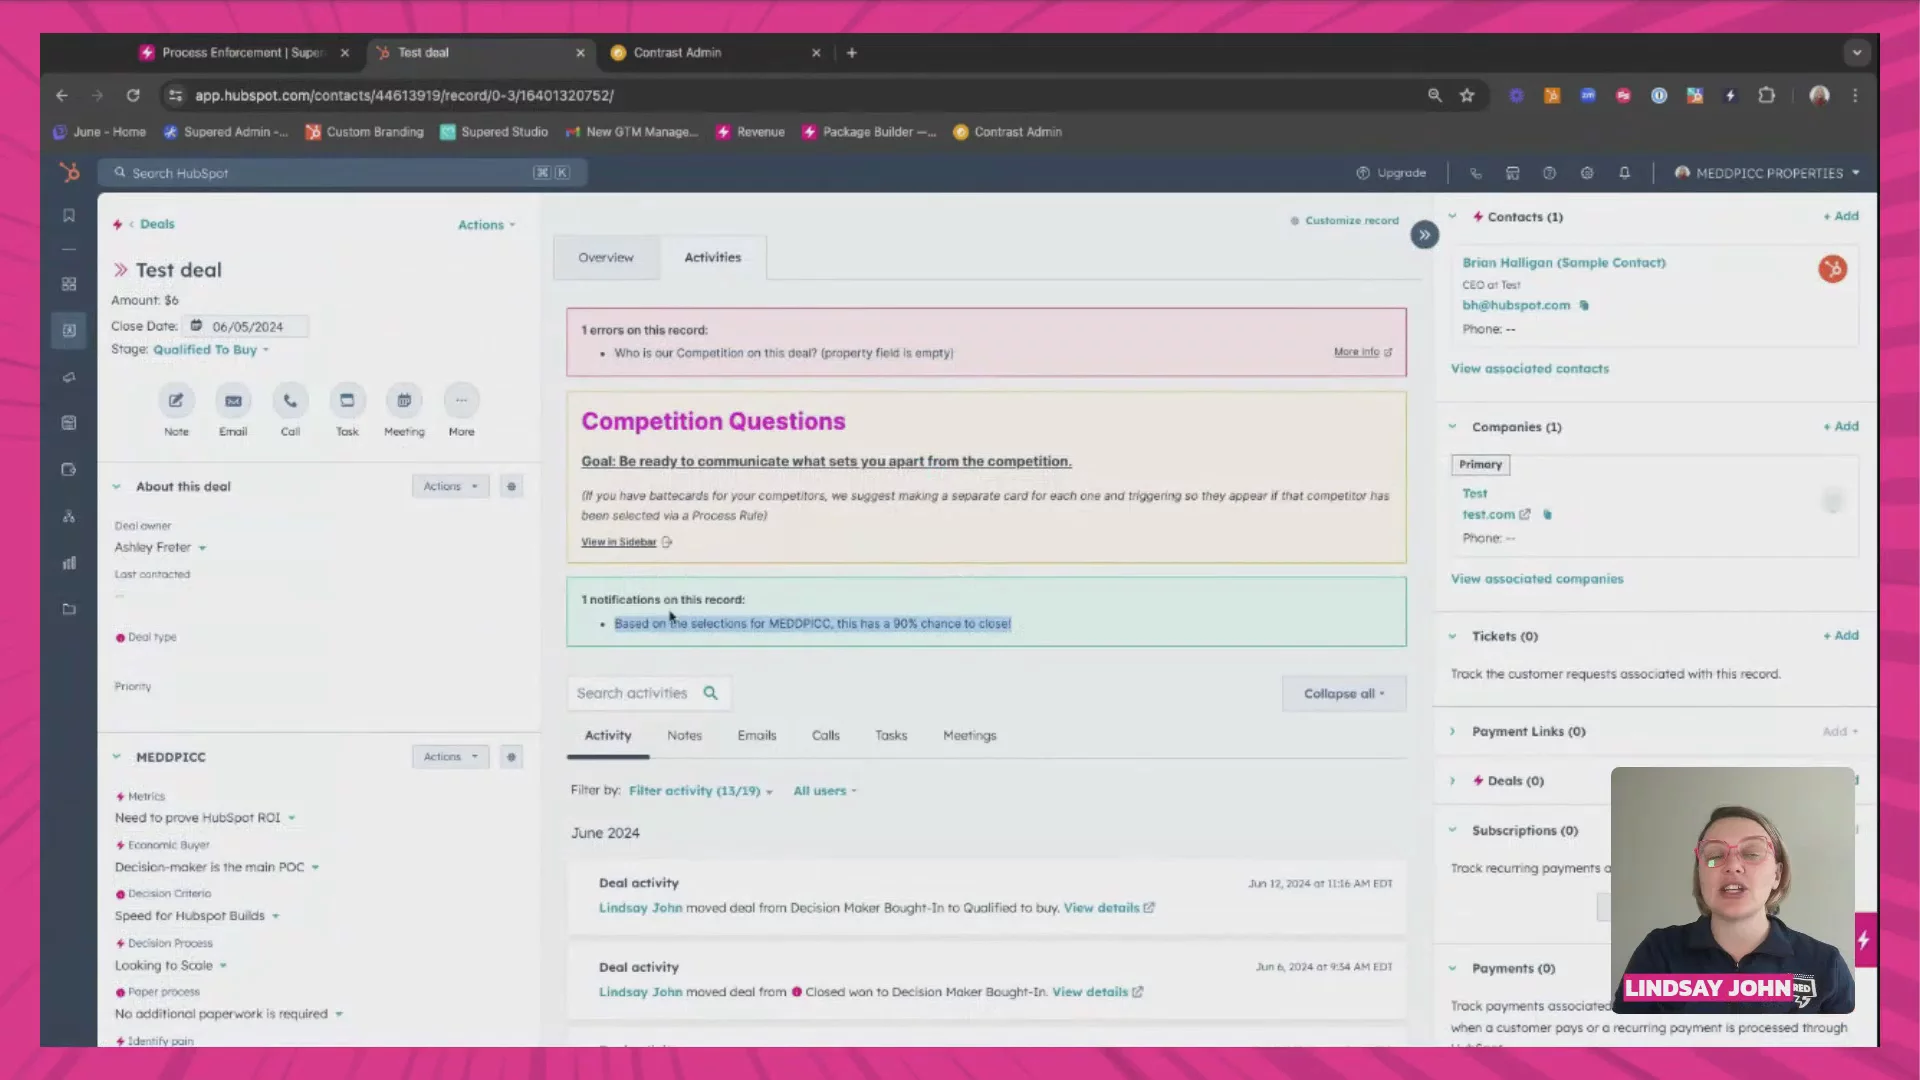The image size is (1920, 1080).
Task: Click View associated companies link
Action: point(1537,579)
